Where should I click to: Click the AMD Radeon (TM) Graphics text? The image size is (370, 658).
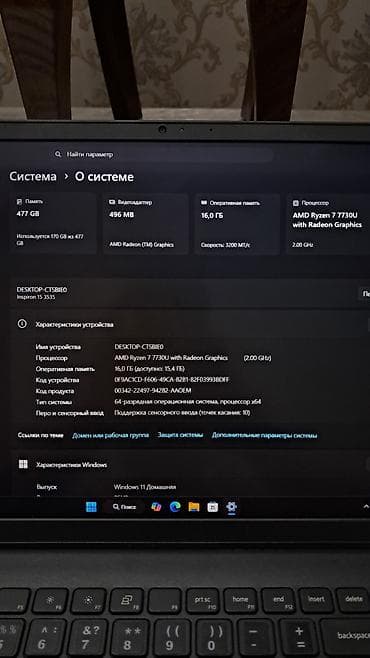pyautogui.click(x=141, y=244)
